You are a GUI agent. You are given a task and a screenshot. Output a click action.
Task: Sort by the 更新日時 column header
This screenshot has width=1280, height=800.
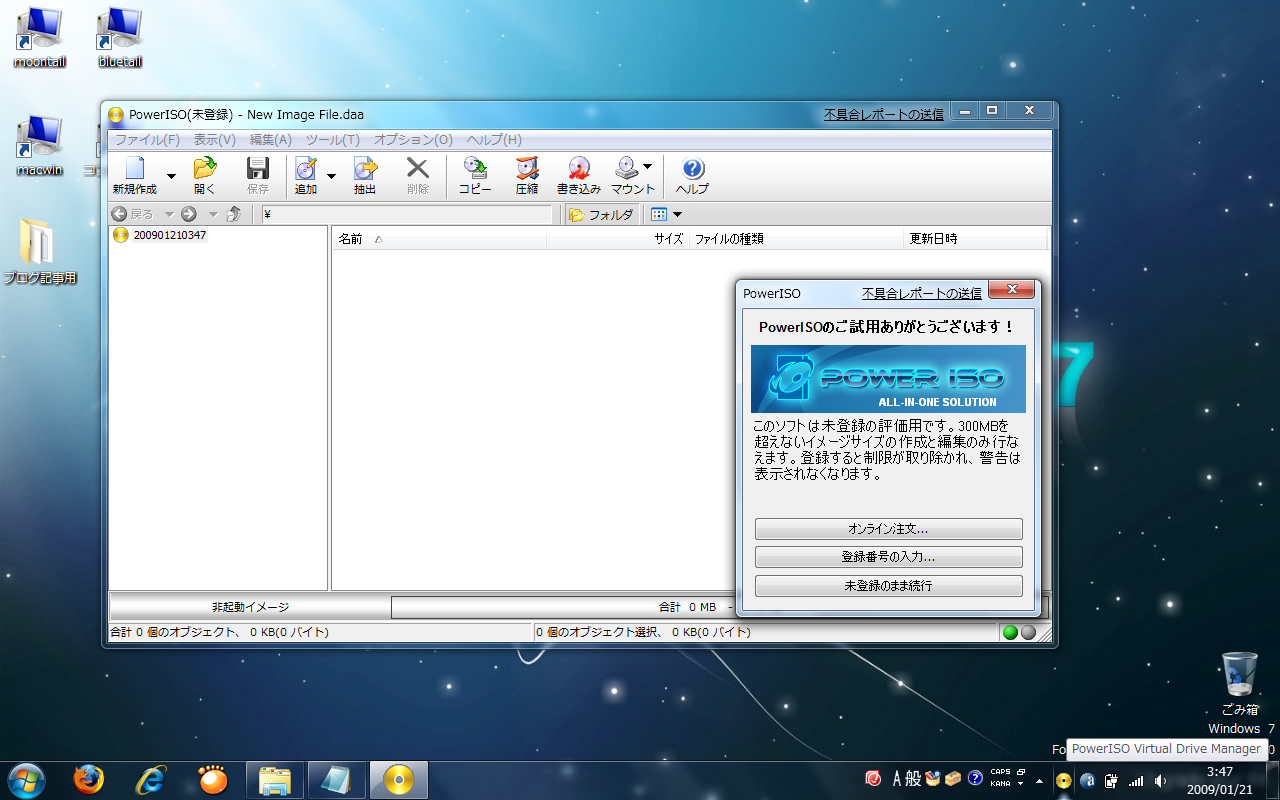(975, 239)
